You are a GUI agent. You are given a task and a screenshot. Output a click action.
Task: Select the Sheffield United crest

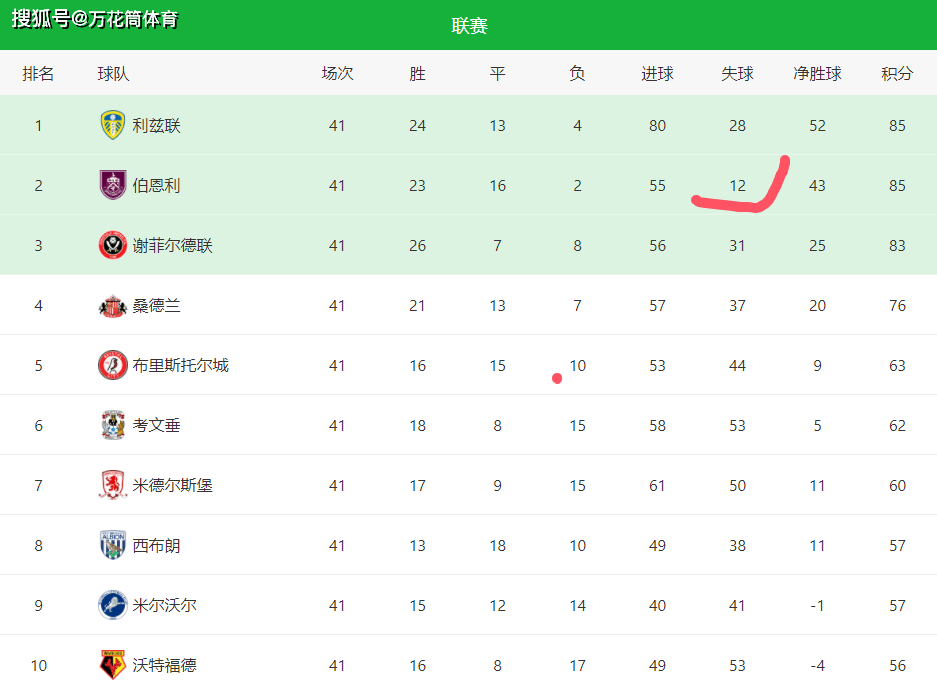[x=112, y=245]
